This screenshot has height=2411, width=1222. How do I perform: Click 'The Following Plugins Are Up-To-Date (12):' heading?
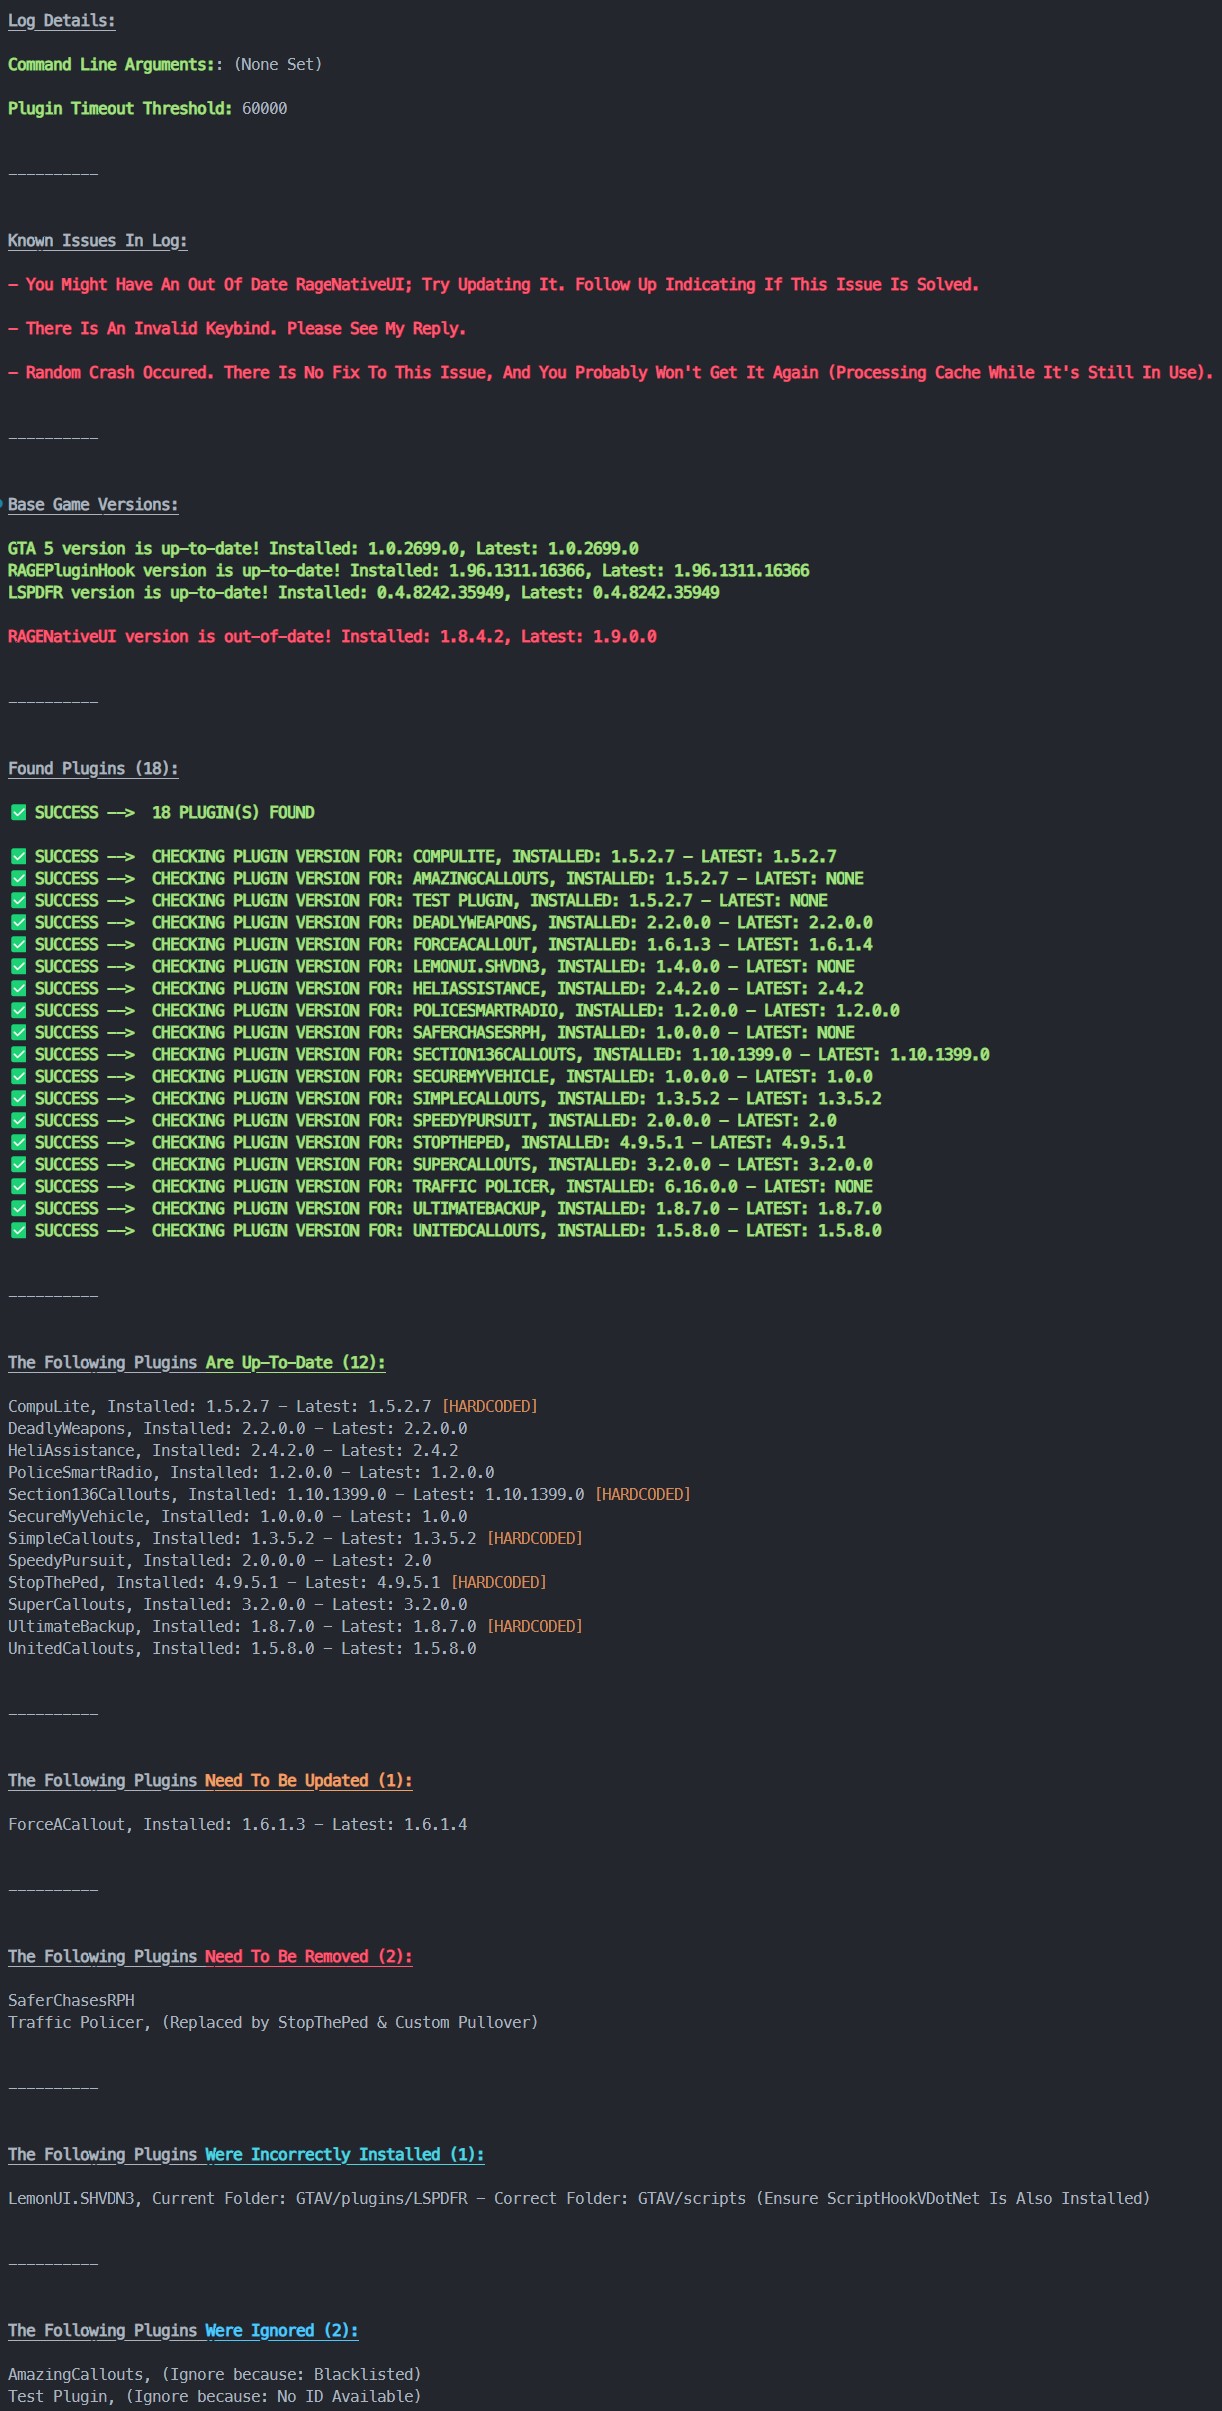click(197, 1363)
